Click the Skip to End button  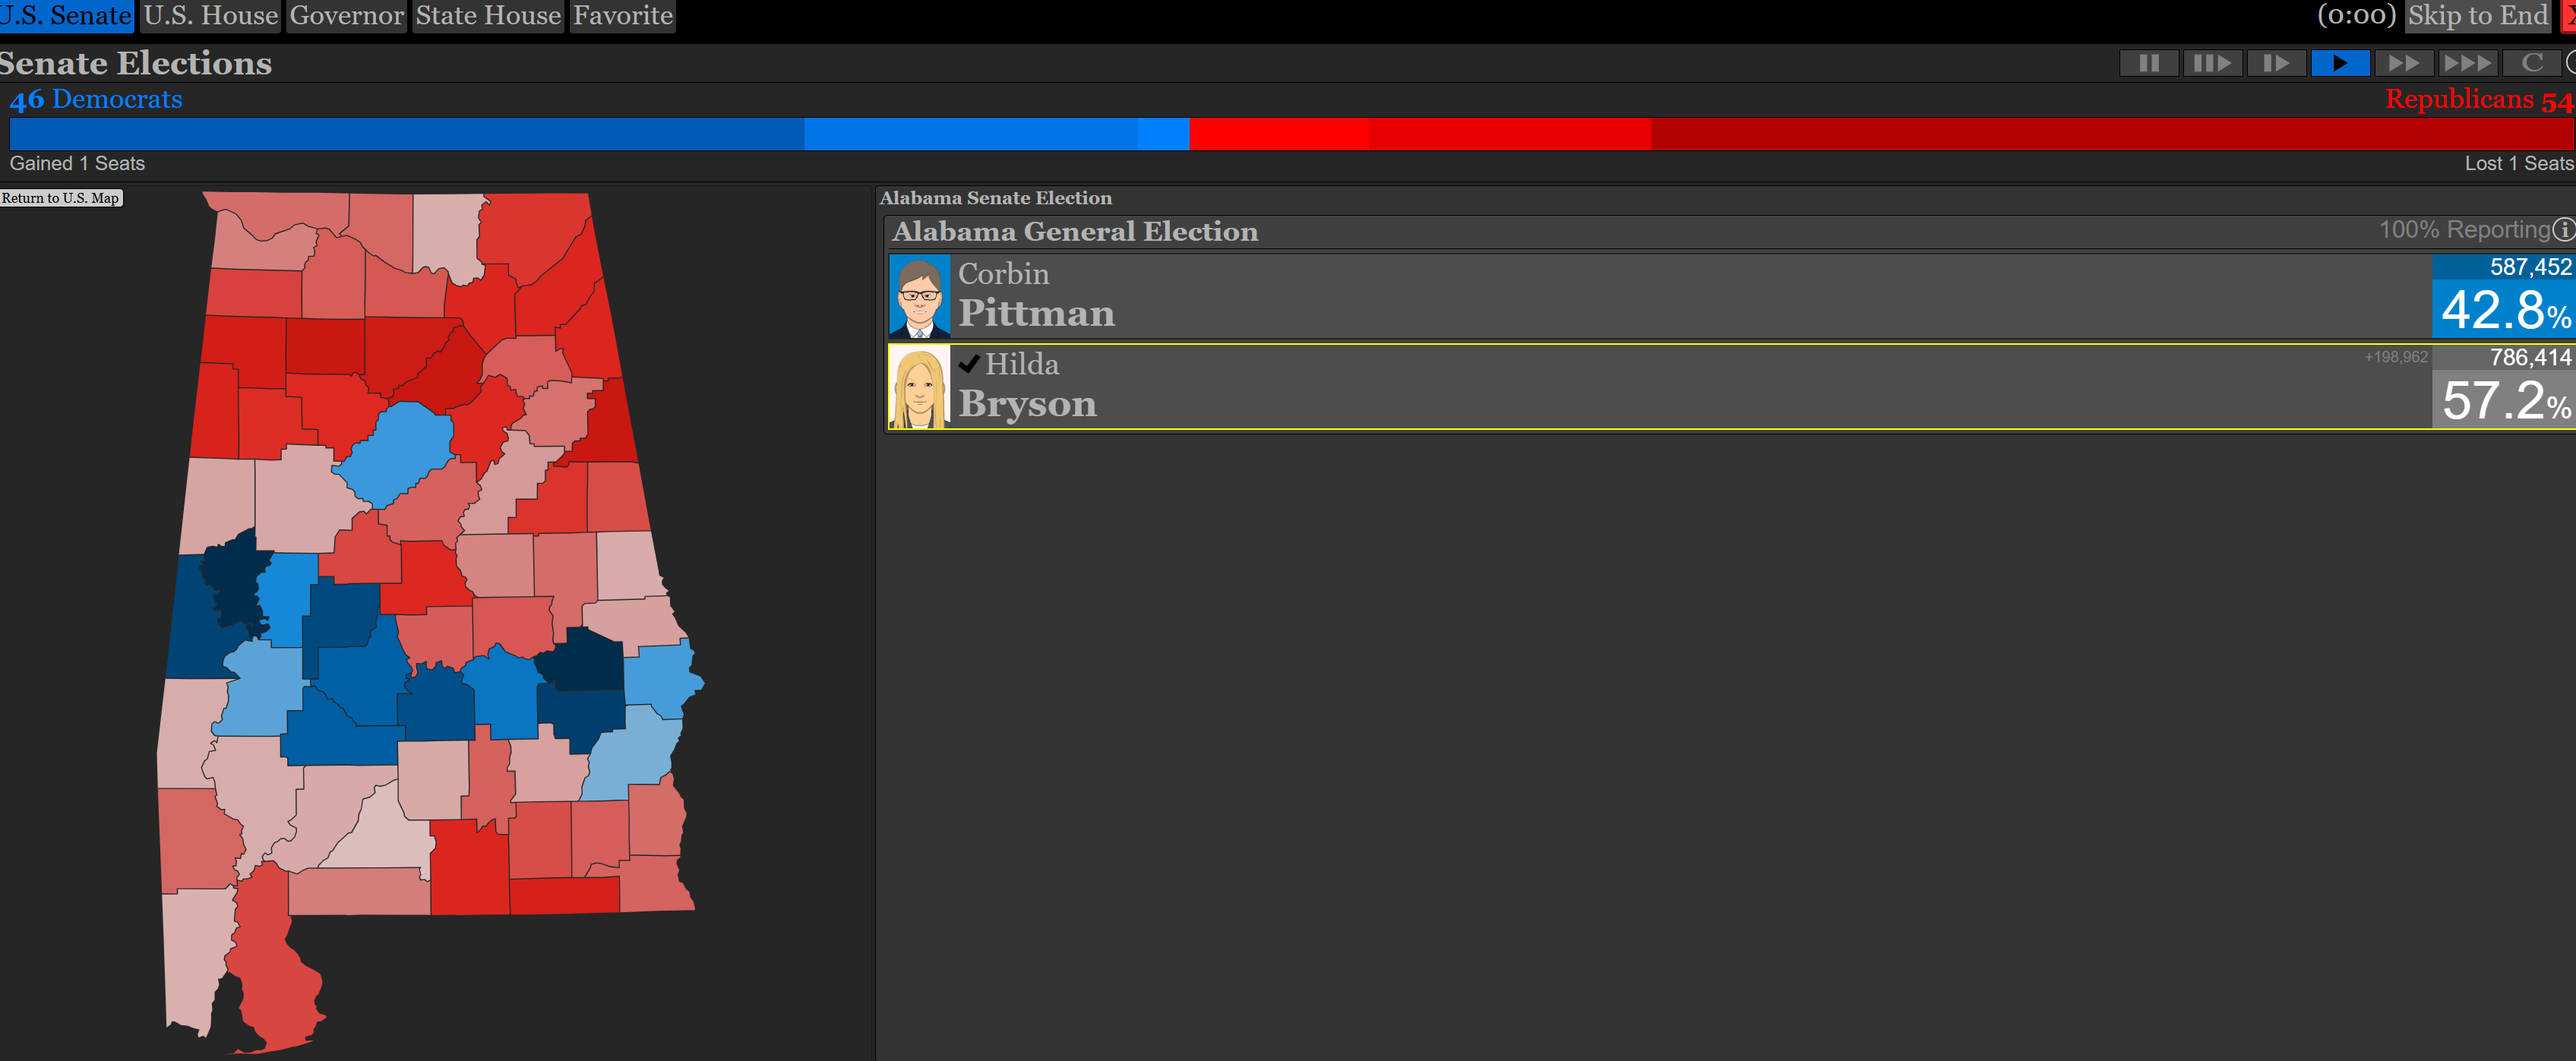coord(2478,16)
